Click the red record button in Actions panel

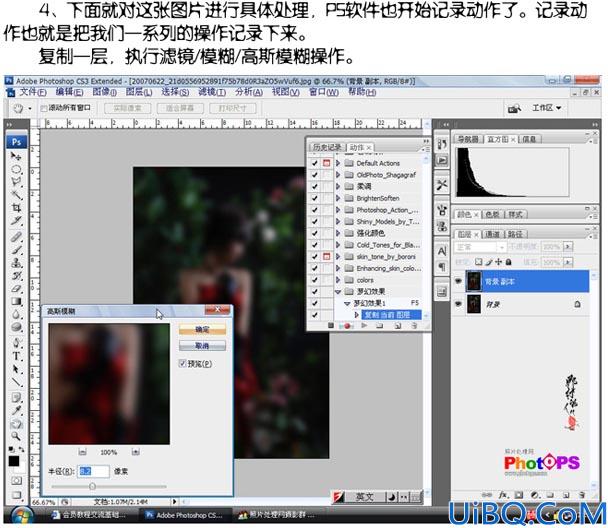pyautogui.click(x=347, y=326)
